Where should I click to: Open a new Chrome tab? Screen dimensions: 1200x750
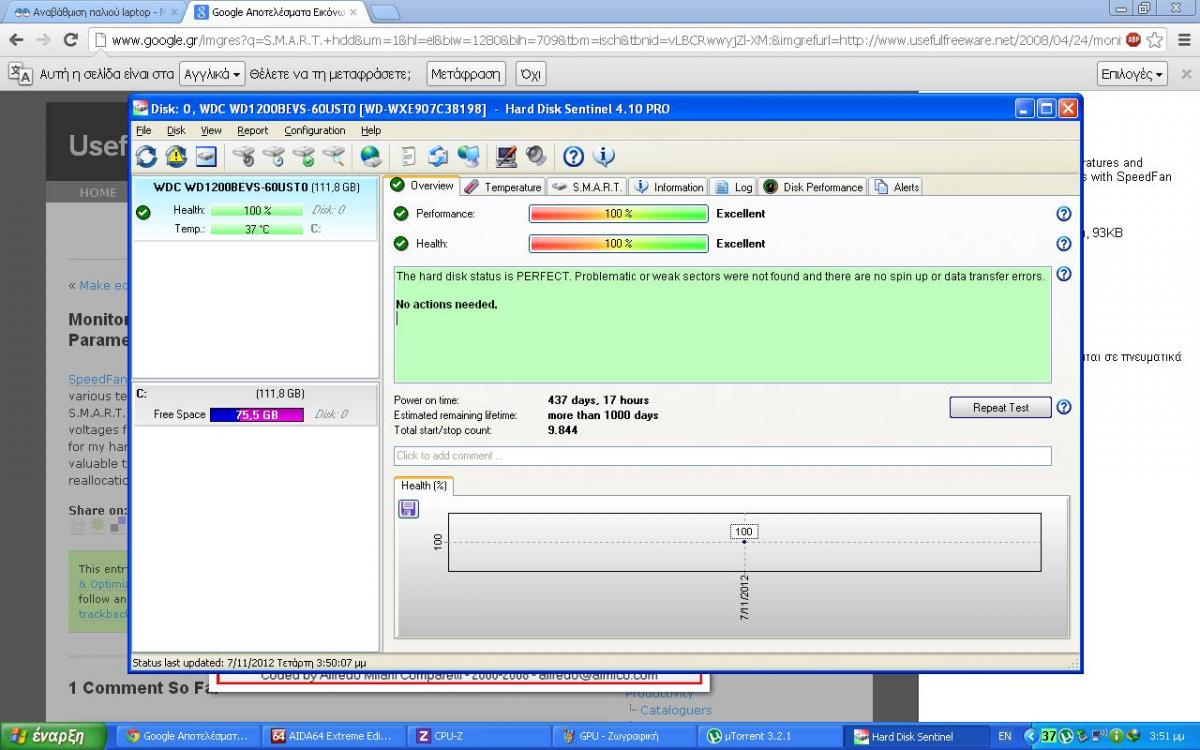[385, 12]
